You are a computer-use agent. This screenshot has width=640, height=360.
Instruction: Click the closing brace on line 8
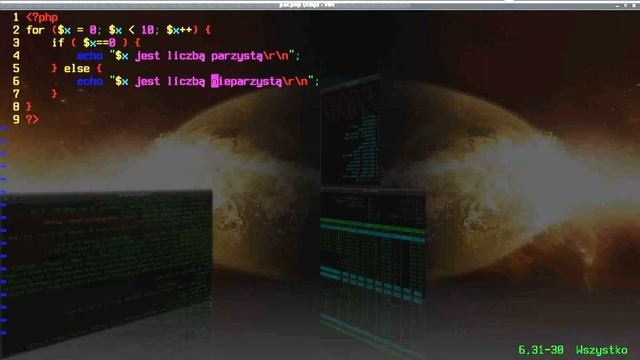click(x=29, y=107)
